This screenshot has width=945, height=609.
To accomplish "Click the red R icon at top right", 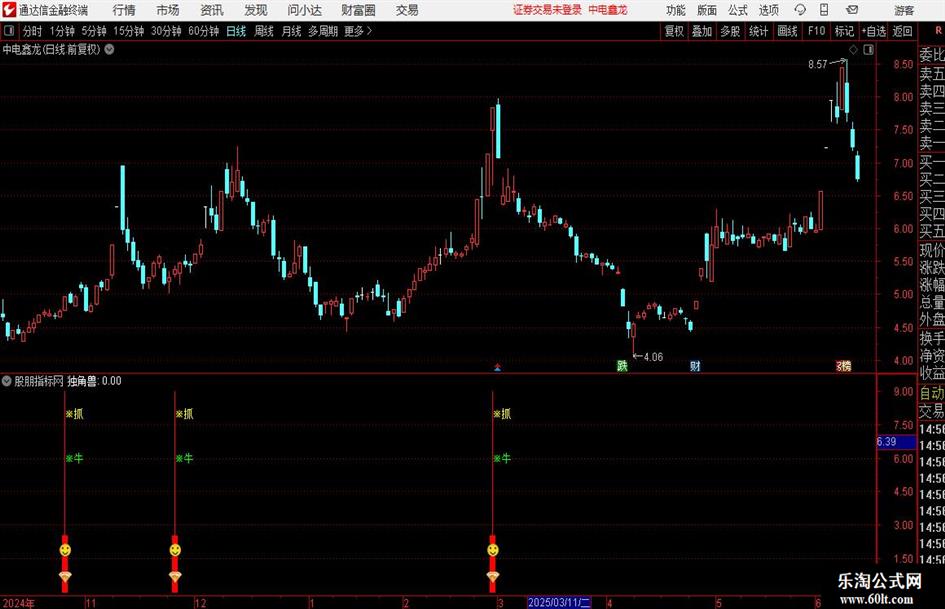I will tap(938, 30).
